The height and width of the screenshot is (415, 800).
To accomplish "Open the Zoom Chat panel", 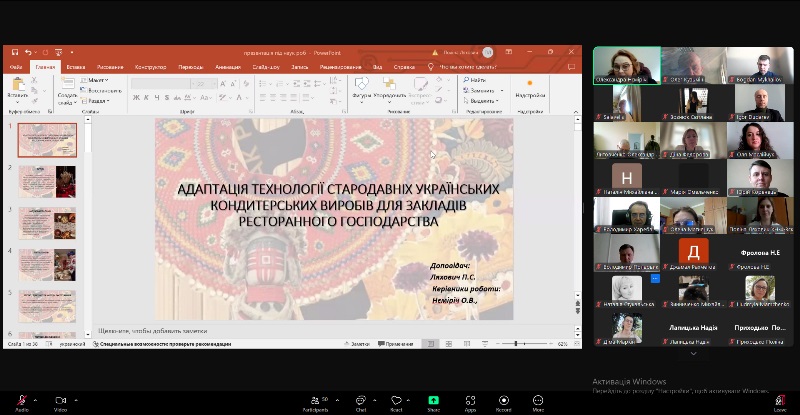I will pyautogui.click(x=361, y=400).
